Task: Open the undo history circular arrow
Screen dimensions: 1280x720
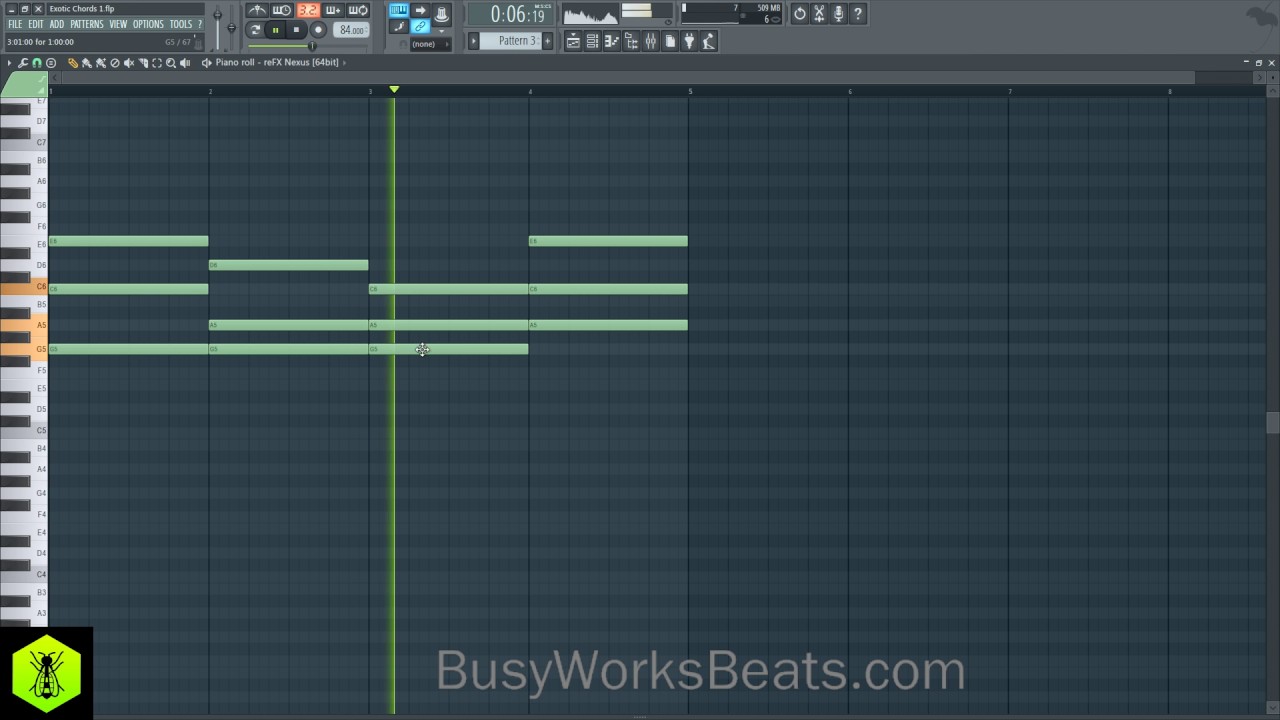Action: tap(800, 14)
